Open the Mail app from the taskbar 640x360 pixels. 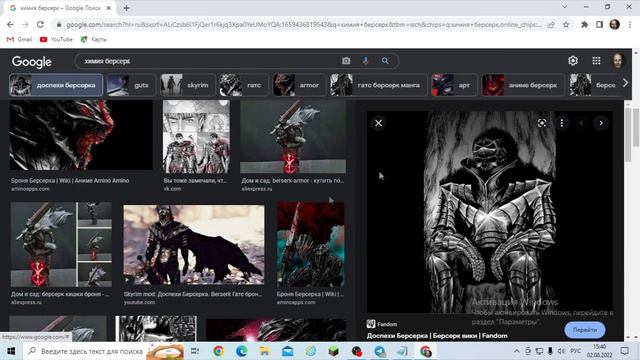(x=287, y=351)
